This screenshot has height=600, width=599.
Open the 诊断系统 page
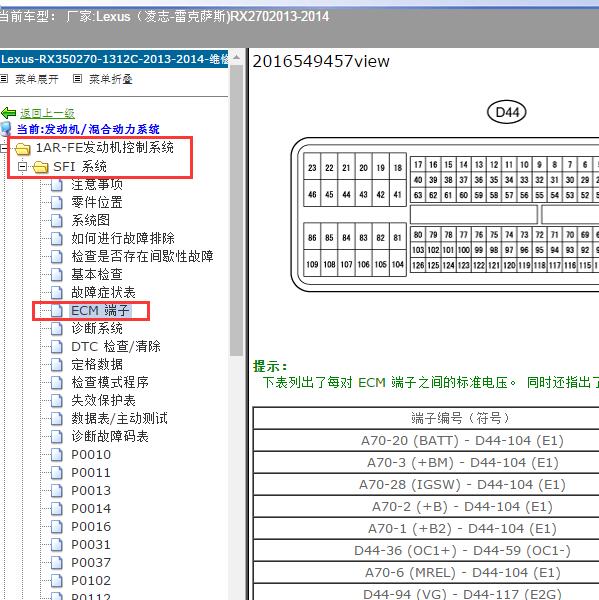pyautogui.click(x=97, y=328)
